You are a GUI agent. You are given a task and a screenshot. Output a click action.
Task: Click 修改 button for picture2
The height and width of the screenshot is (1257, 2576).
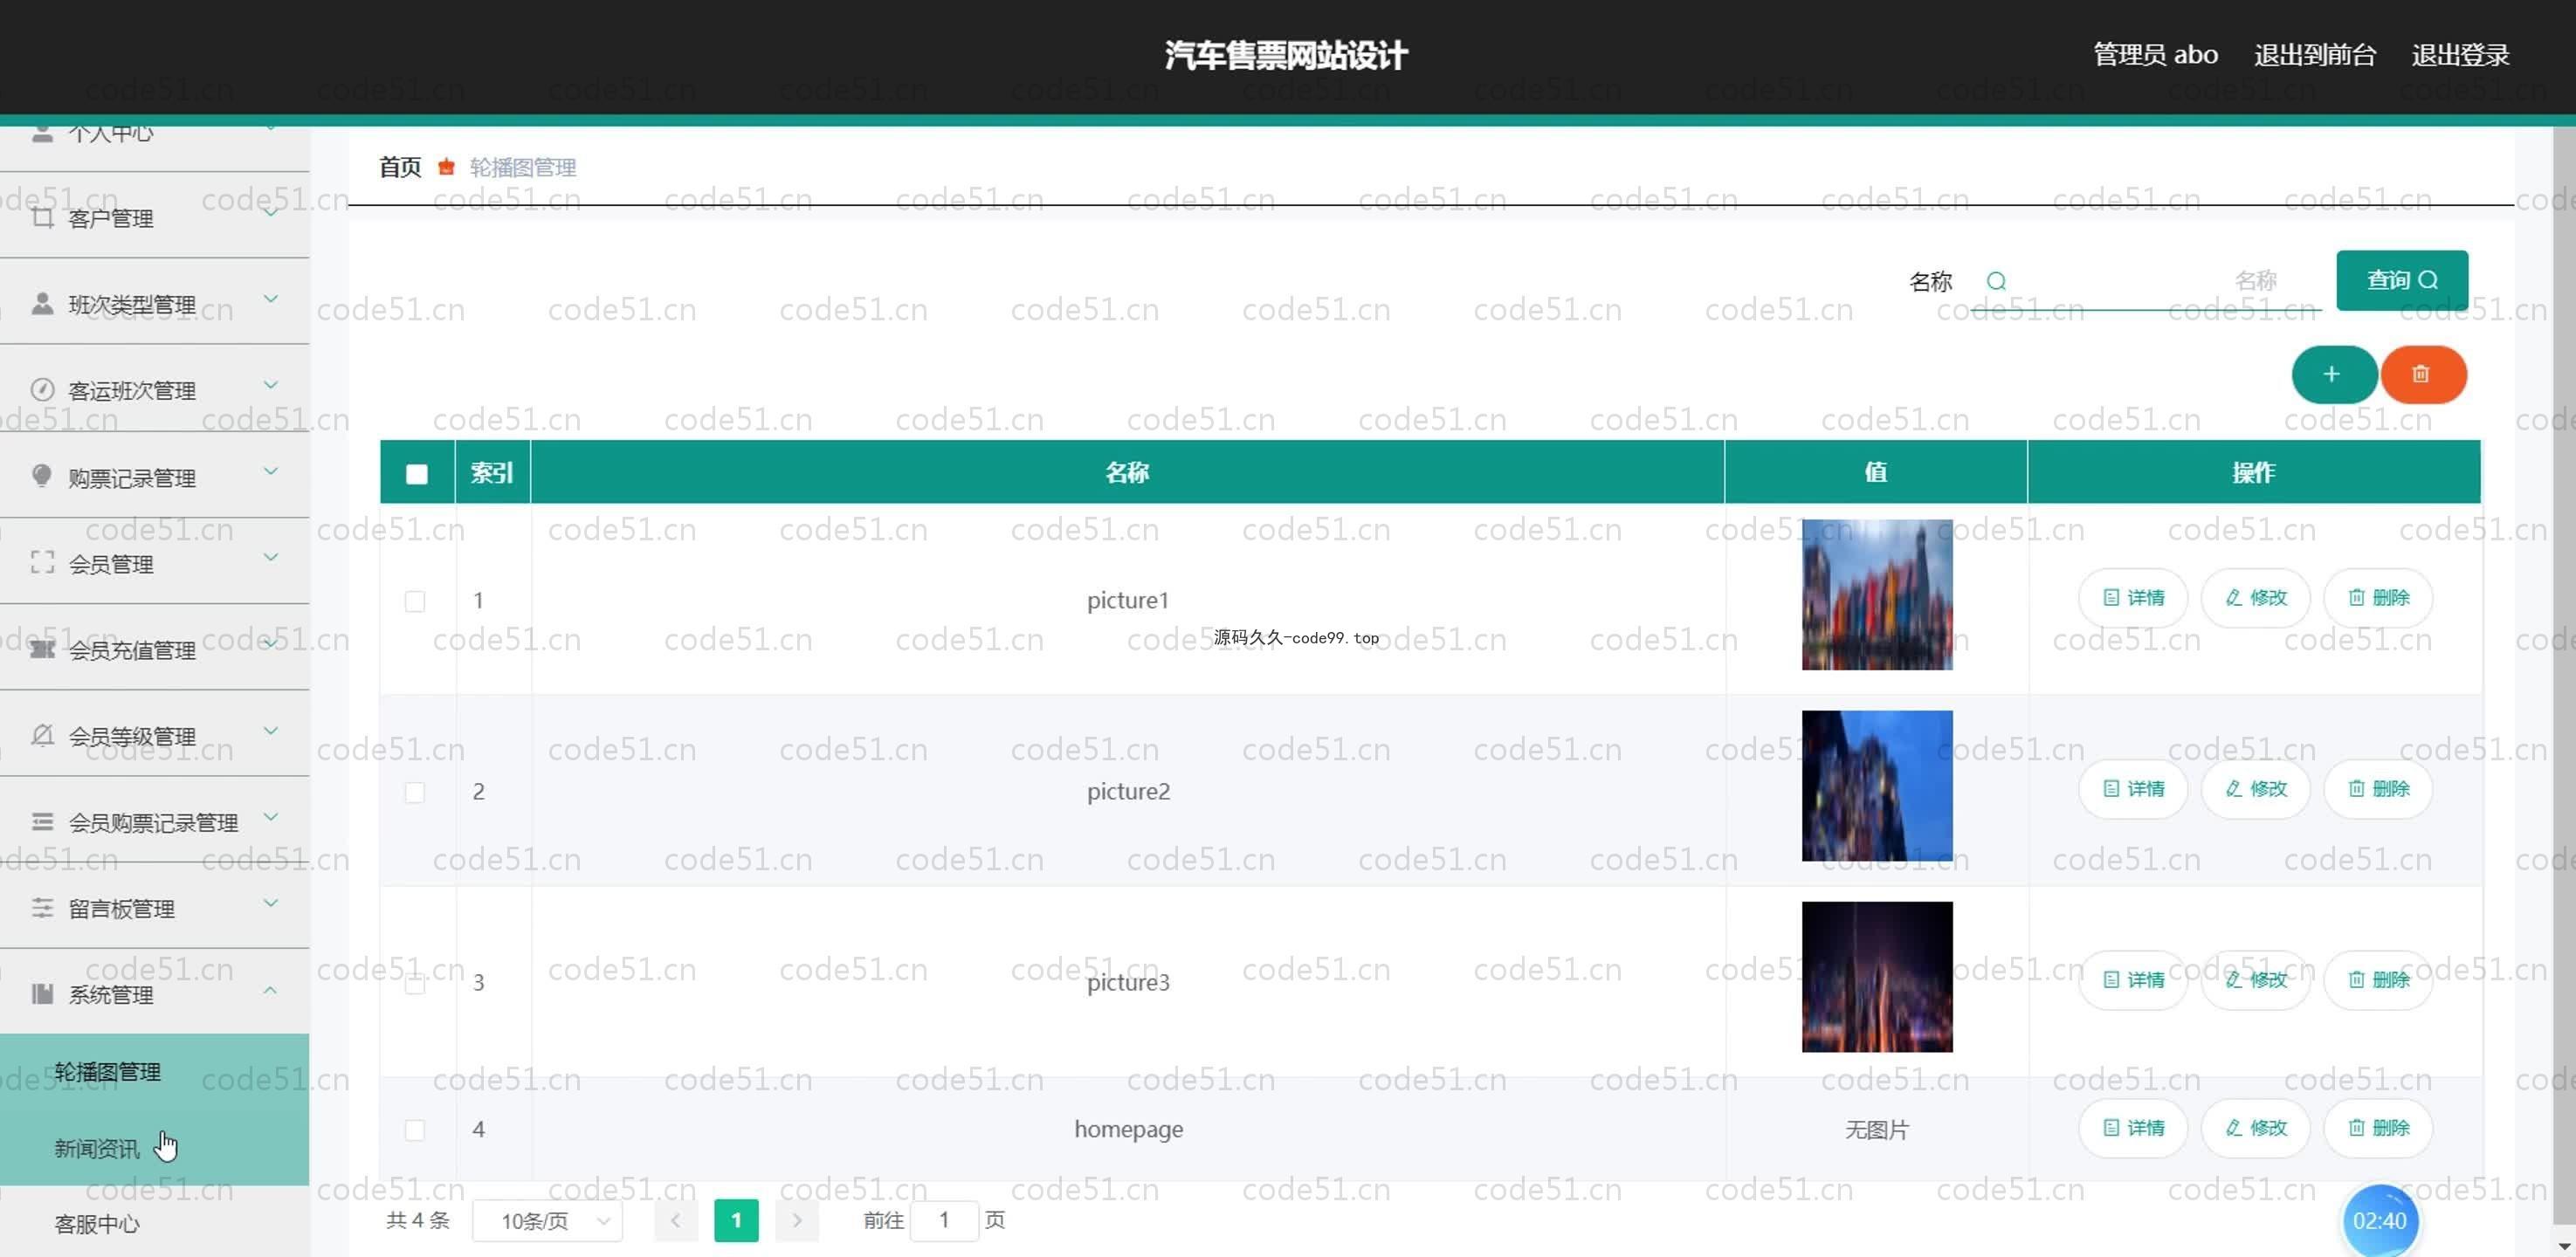(2256, 789)
